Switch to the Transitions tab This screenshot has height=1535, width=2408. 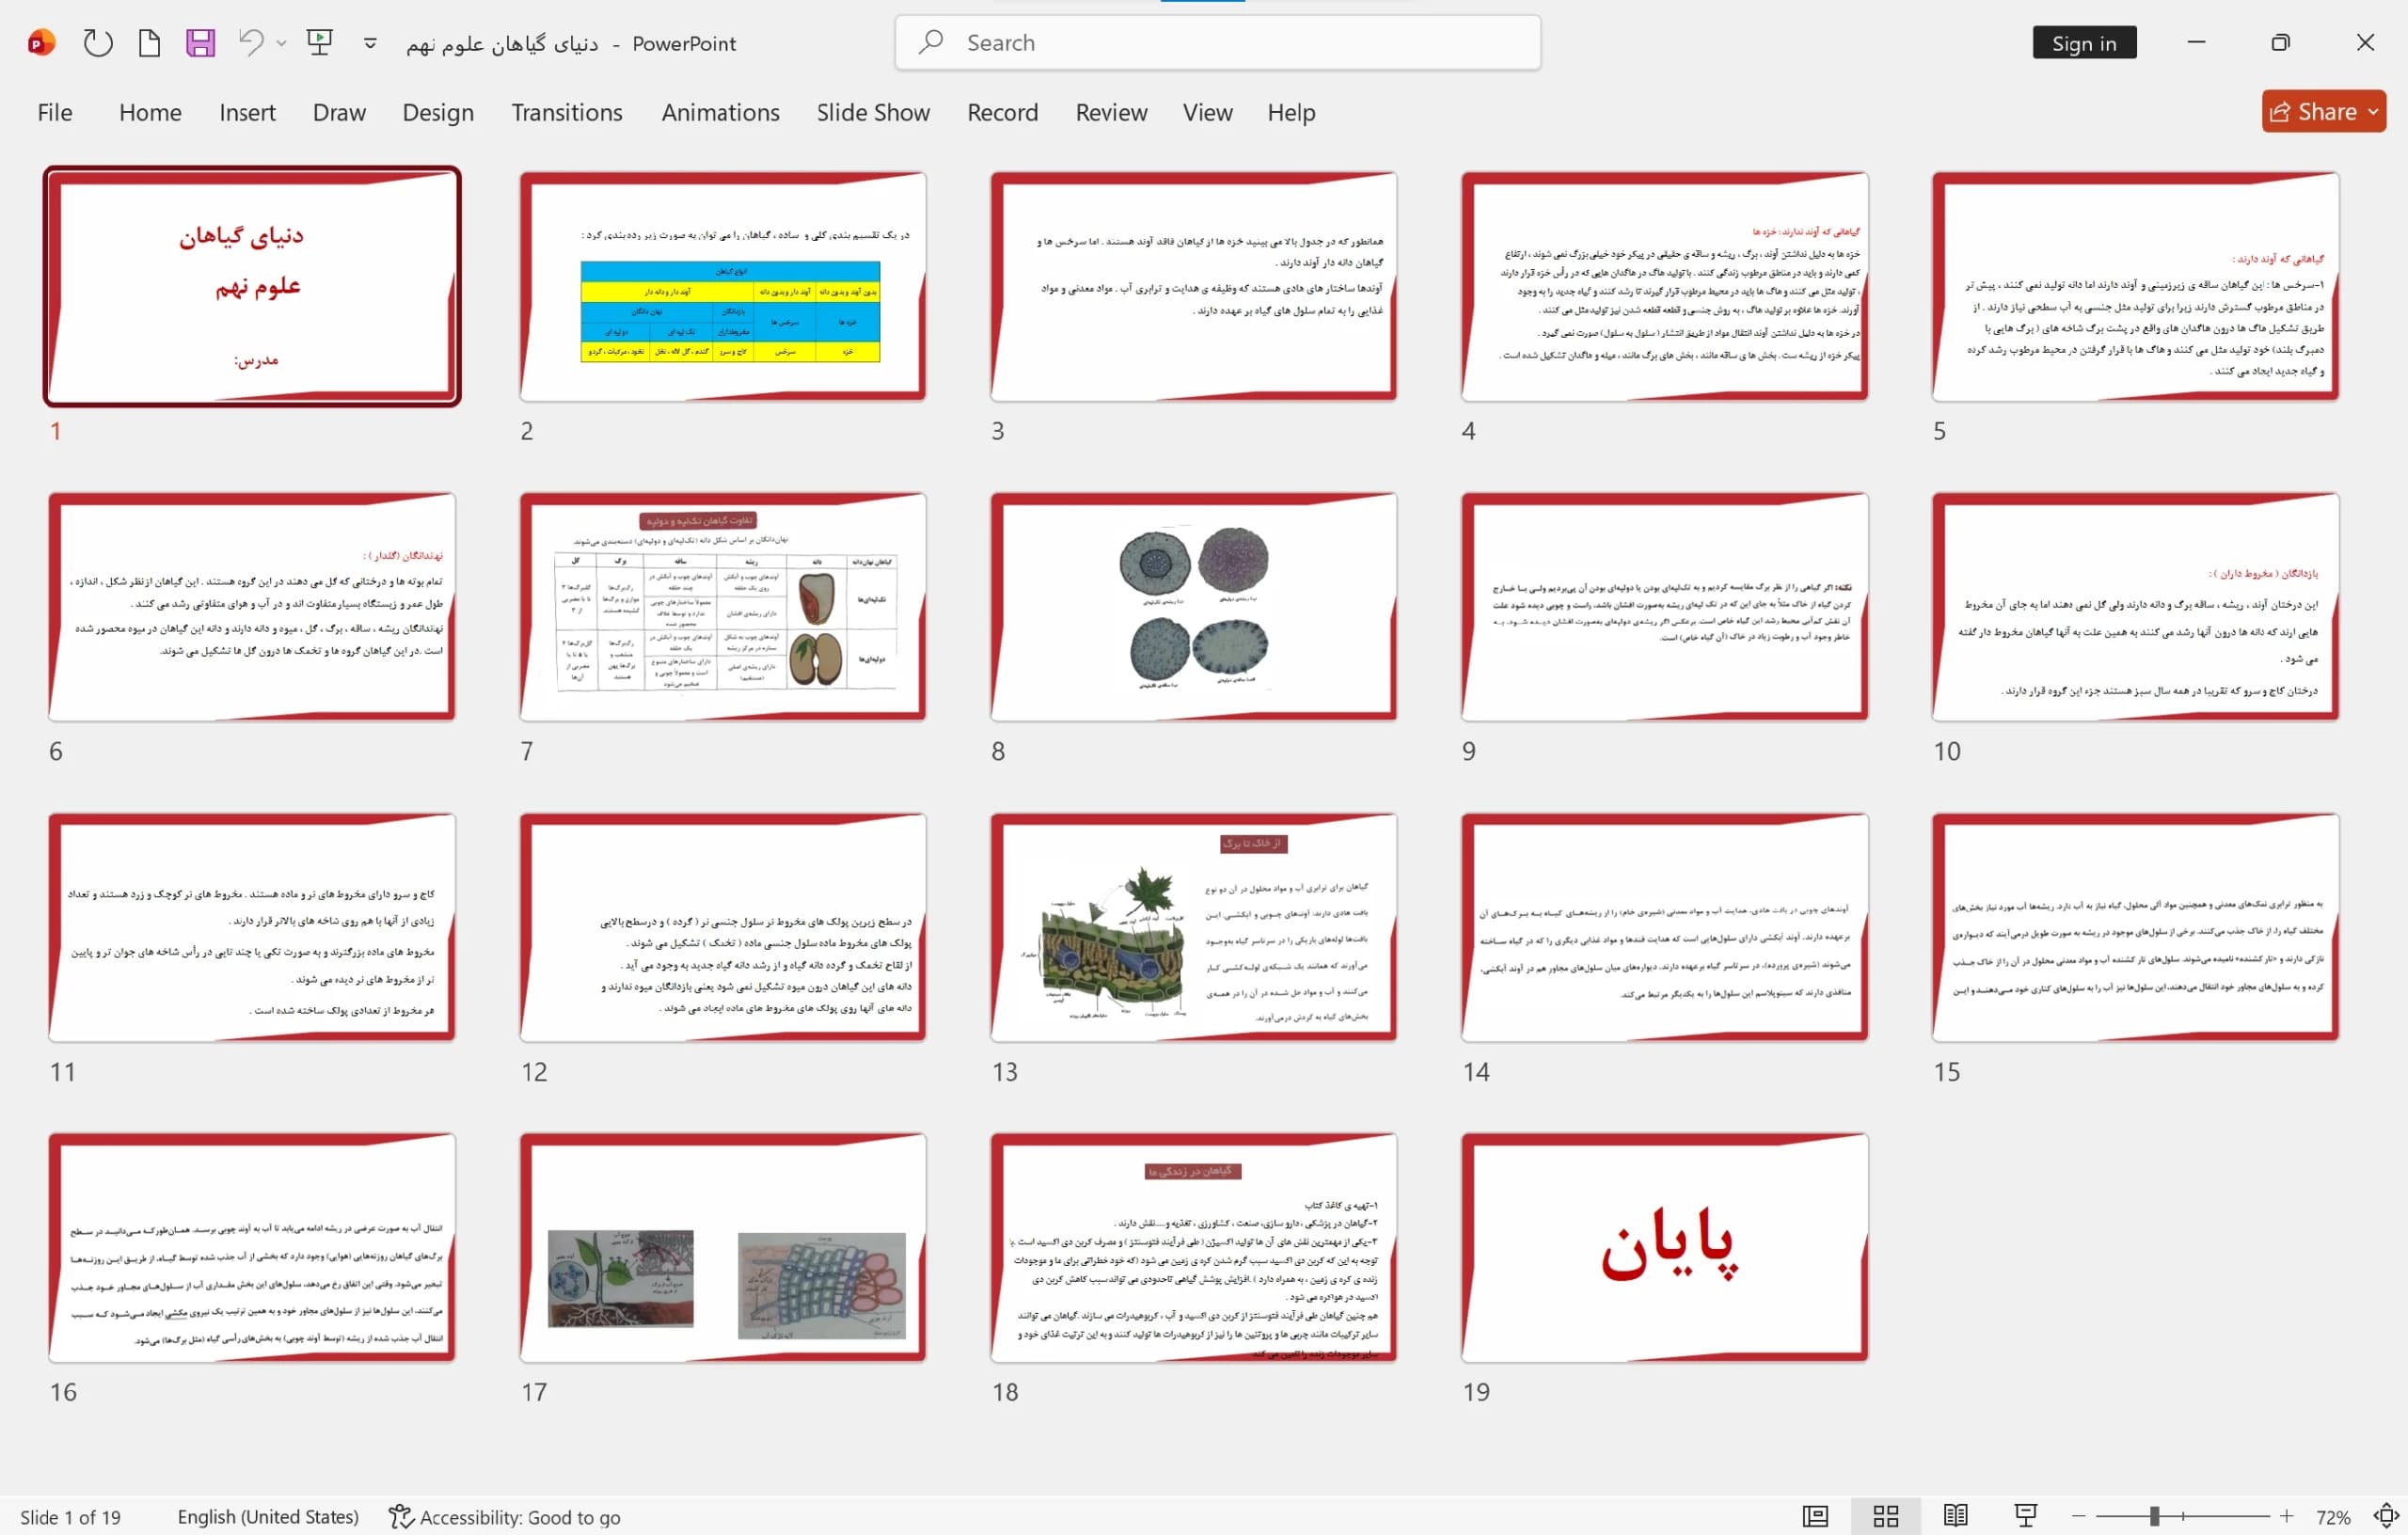click(567, 112)
